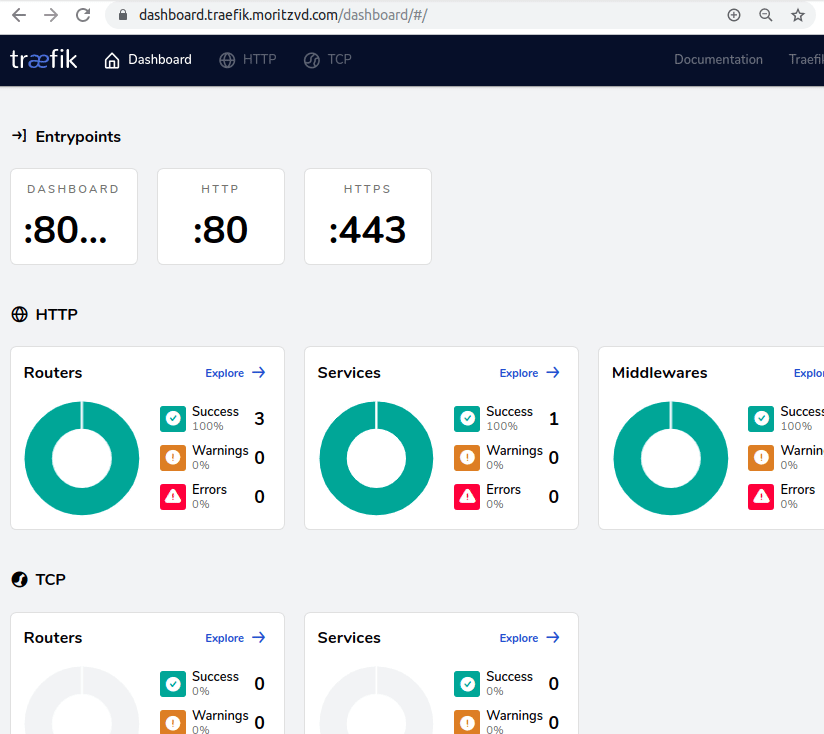Open the Documentation link

[x=718, y=59]
